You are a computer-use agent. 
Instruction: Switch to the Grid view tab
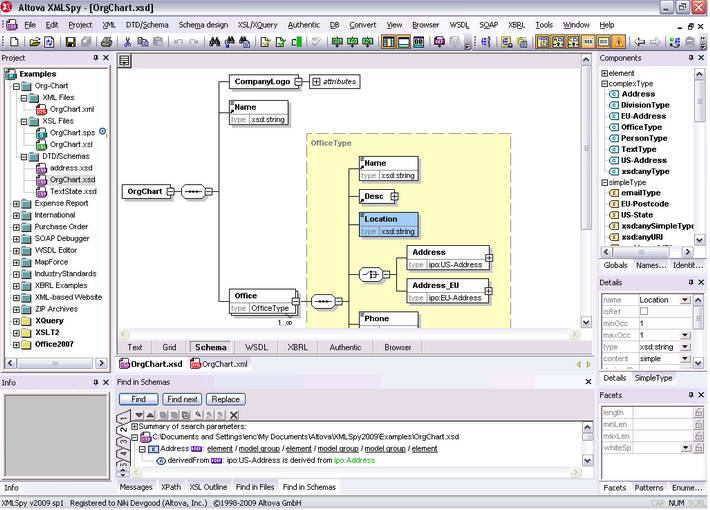169,347
